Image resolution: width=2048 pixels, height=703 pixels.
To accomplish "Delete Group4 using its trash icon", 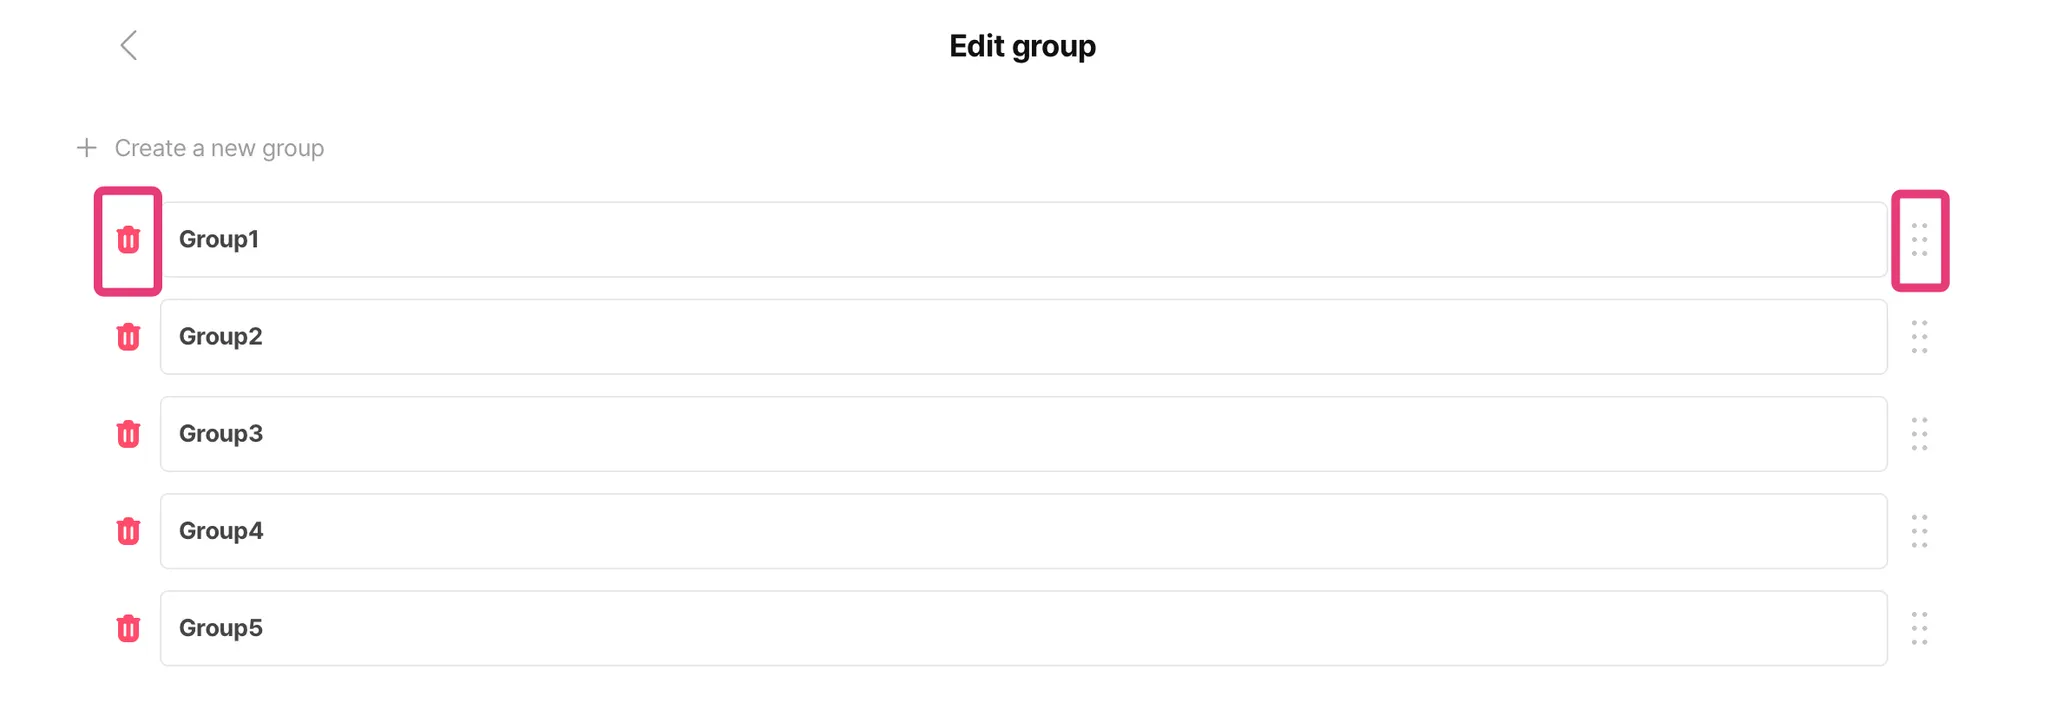I will (128, 531).
